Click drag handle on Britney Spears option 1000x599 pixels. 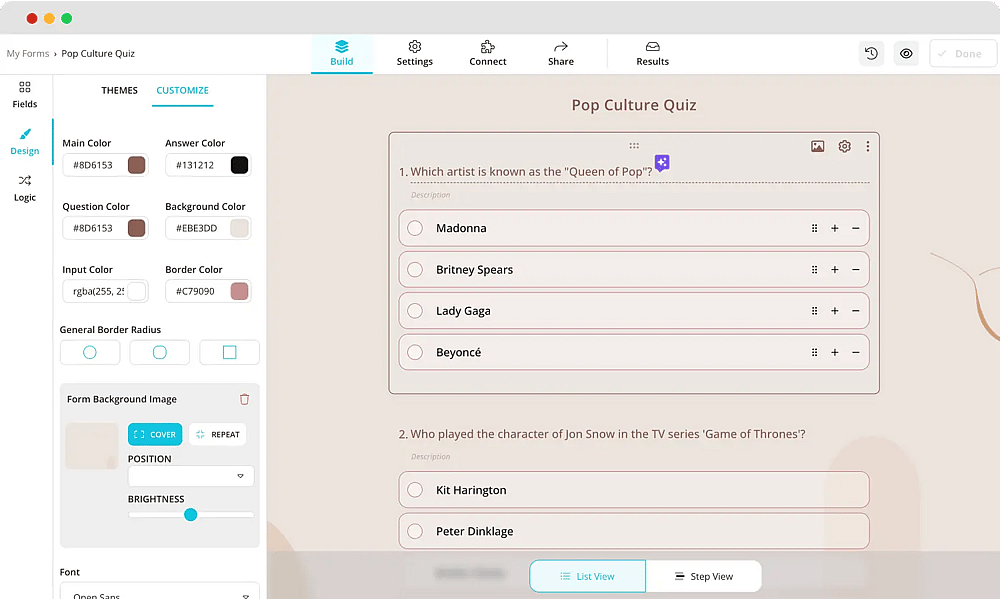click(x=814, y=270)
